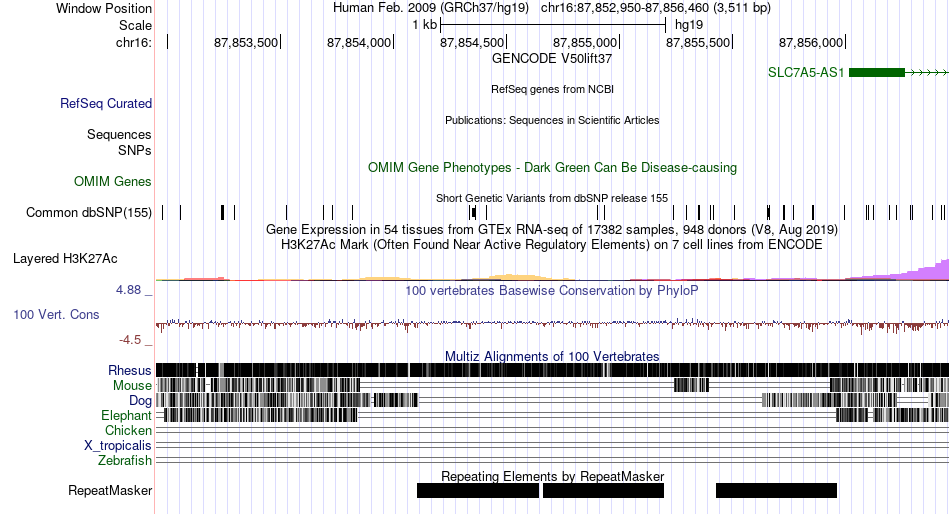Screen dimensions: 950x514
Task: Click the PhyloP conservation signal graph
Action: (552, 325)
